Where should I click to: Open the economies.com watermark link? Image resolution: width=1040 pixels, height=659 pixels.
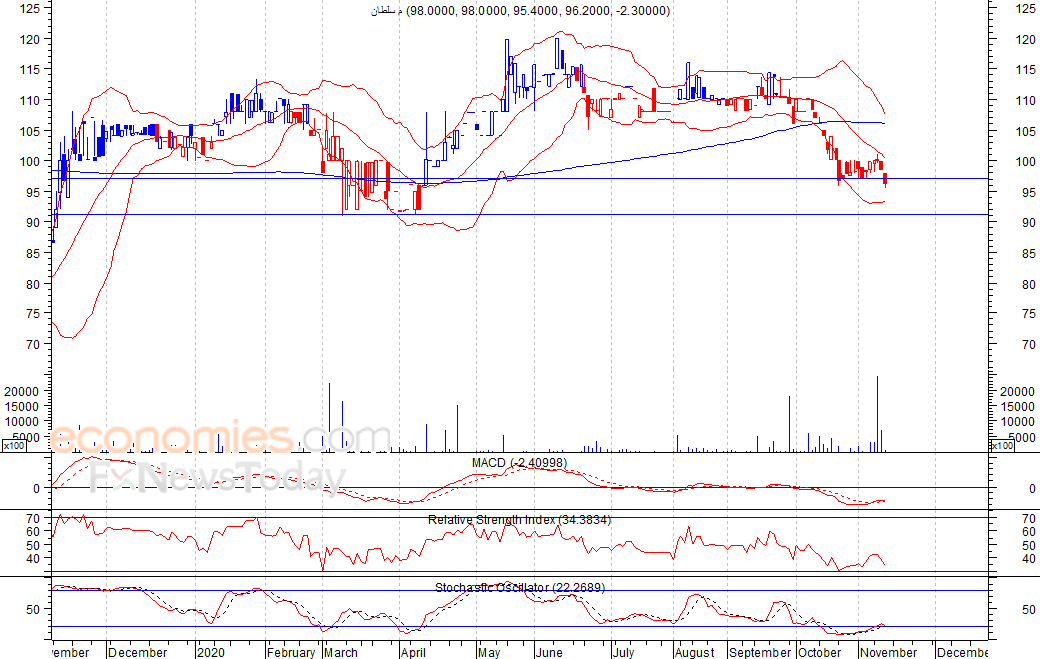(x=220, y=439)
